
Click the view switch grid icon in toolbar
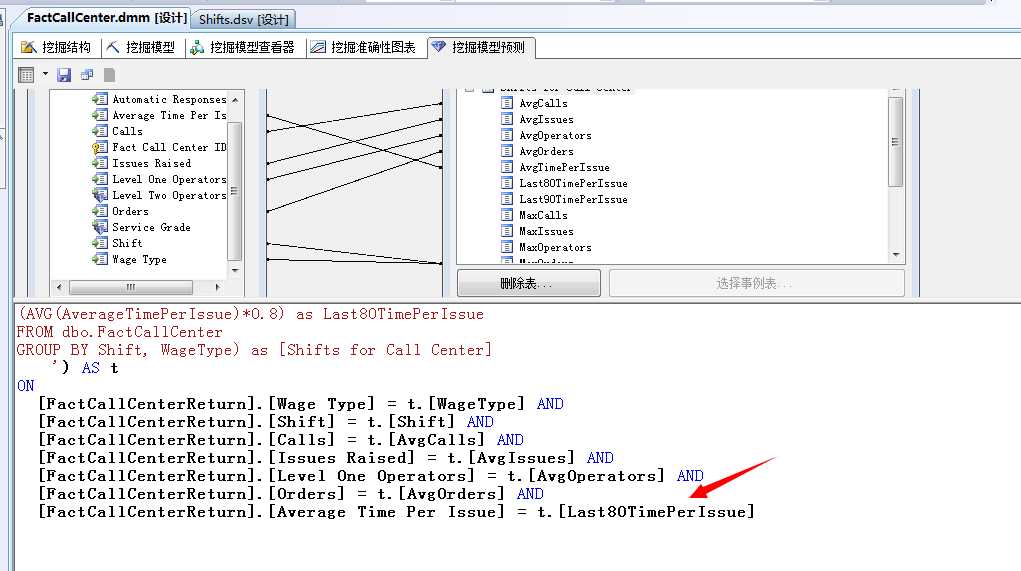pyautogui.click(x=26, y=75)
